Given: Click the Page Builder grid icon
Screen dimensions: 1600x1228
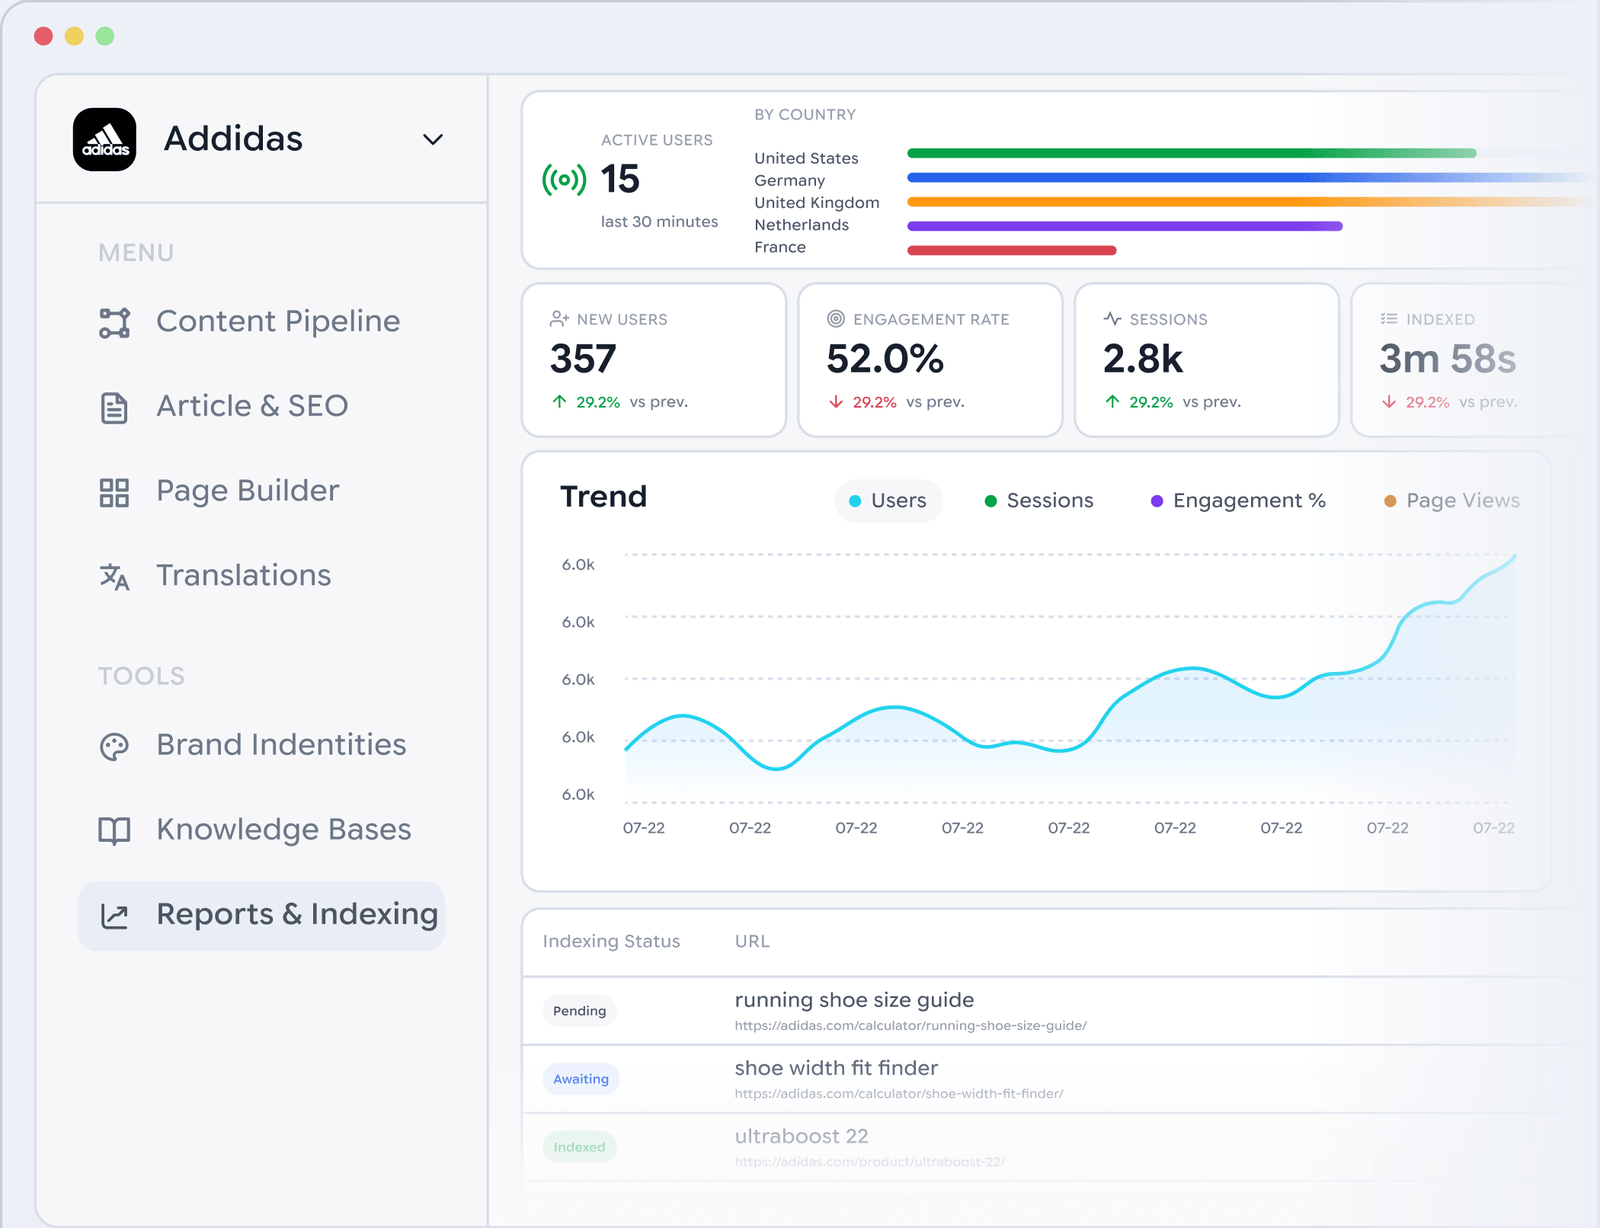Looking at the screenshot, I should click(x=115, y=492).
